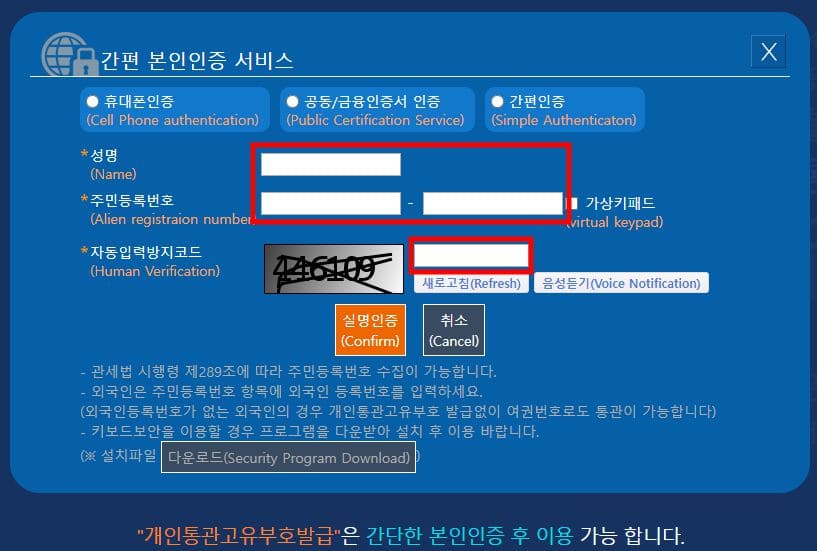This screenshot has height=551, width=817.
Task: Click the captcha image showing 146109
Action: click(x=334, y=269)
